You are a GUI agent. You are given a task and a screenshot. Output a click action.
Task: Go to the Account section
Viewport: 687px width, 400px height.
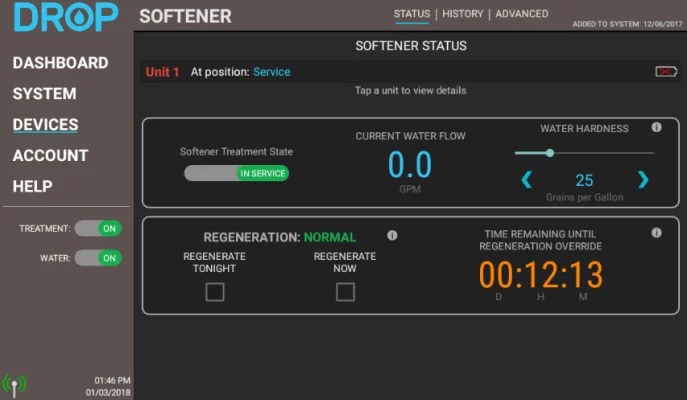point(50,156)
